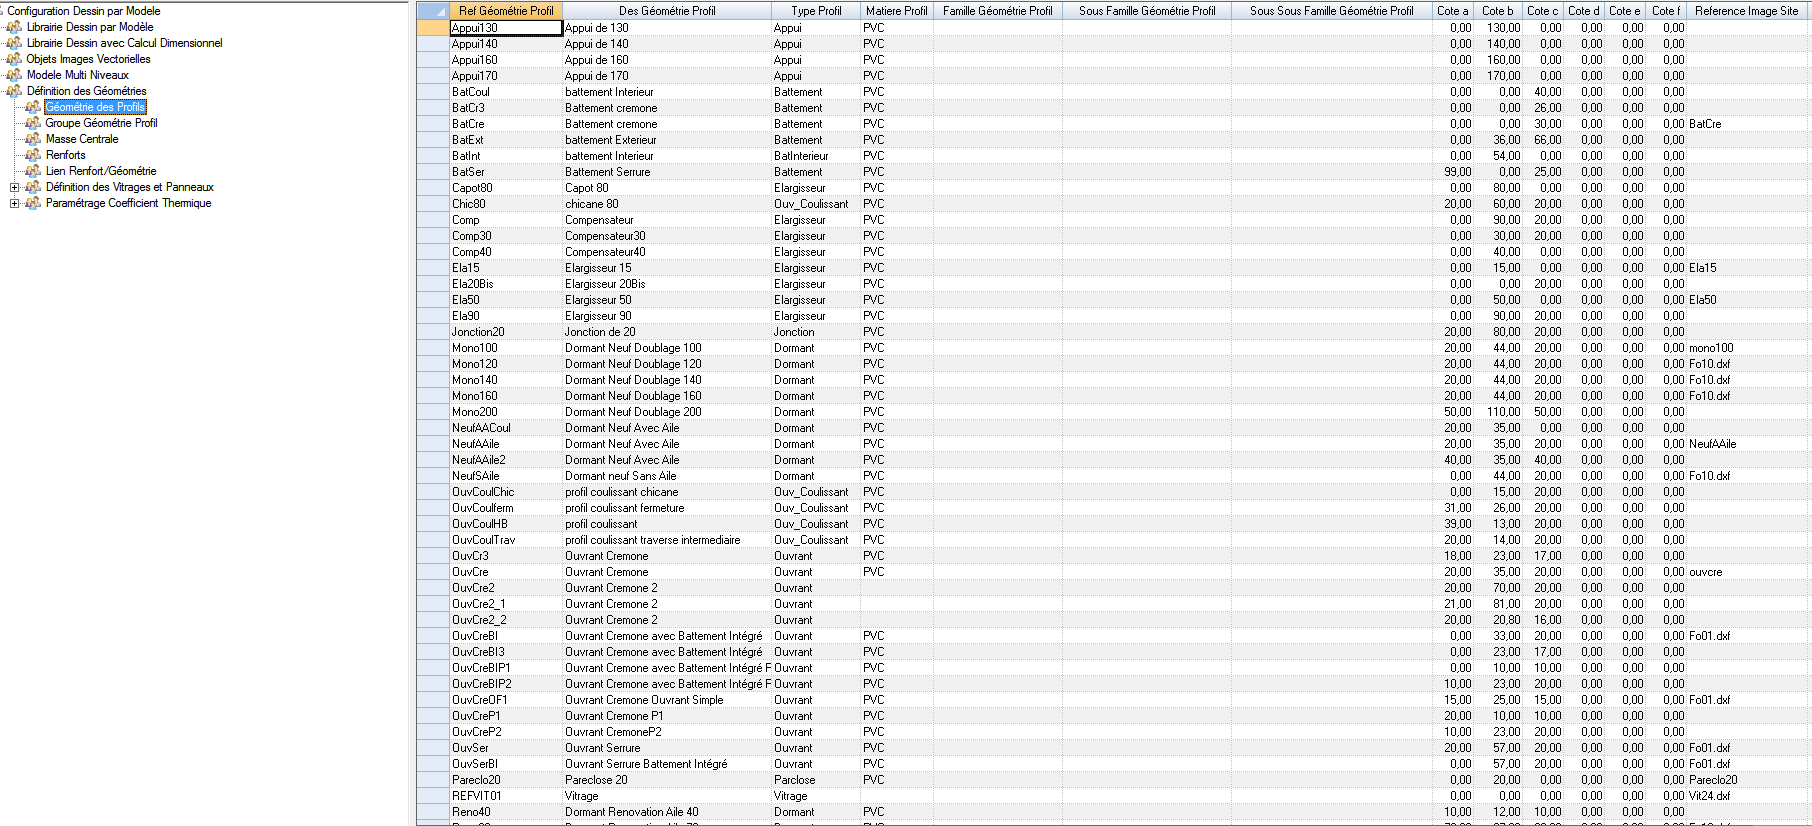This screenshot has height=826, width=1812.
Task: Click the Type Profil column header
Action: click(x=816, y=11)
